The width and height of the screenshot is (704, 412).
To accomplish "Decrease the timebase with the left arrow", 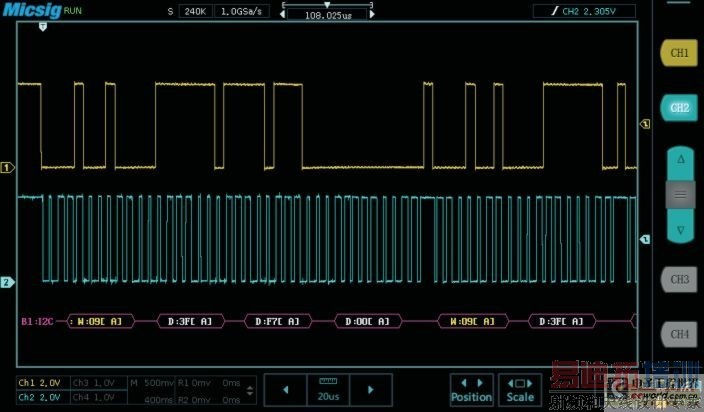I will coord(286,390).
